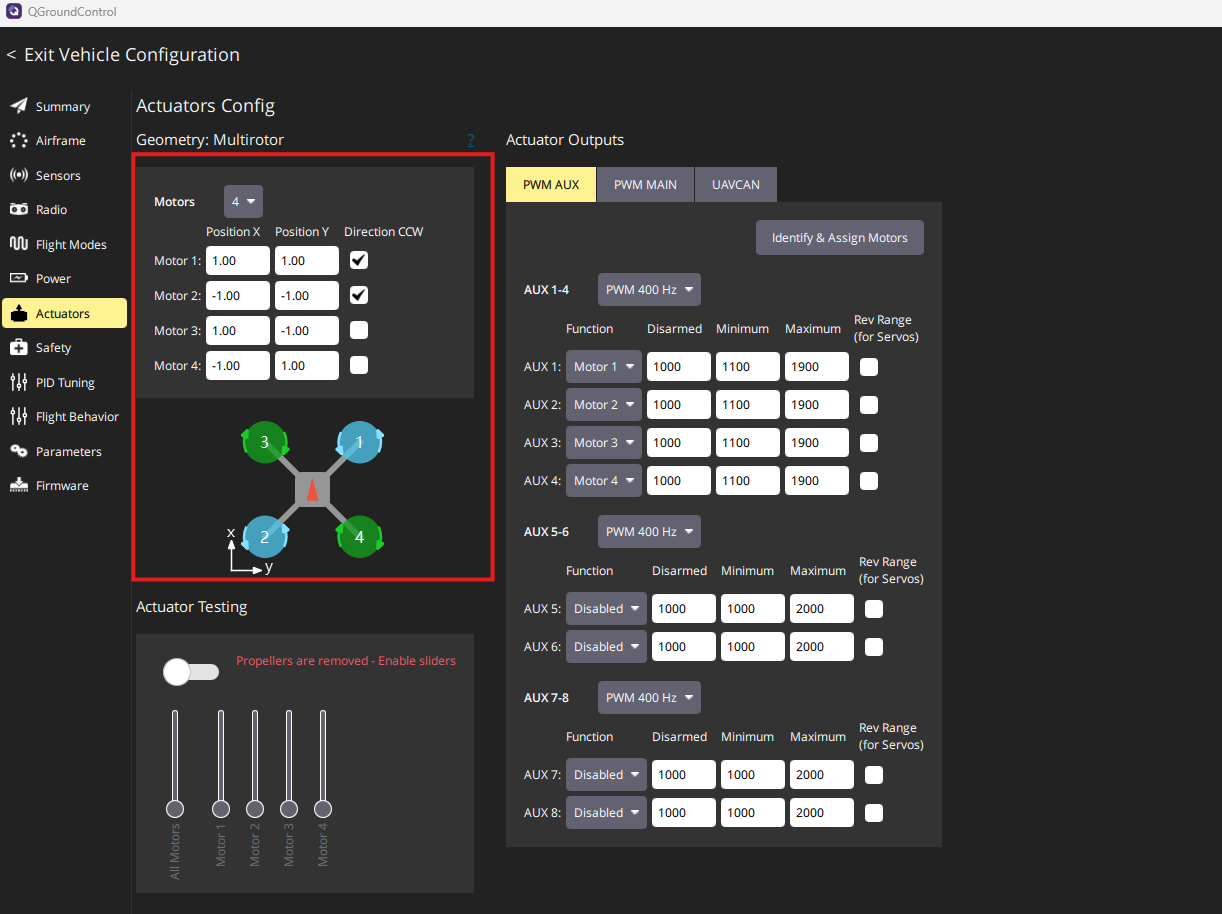Select the Actuators icon in sidebar
The width and height of the screenshot is (1222, 914).
click(19, 313)
